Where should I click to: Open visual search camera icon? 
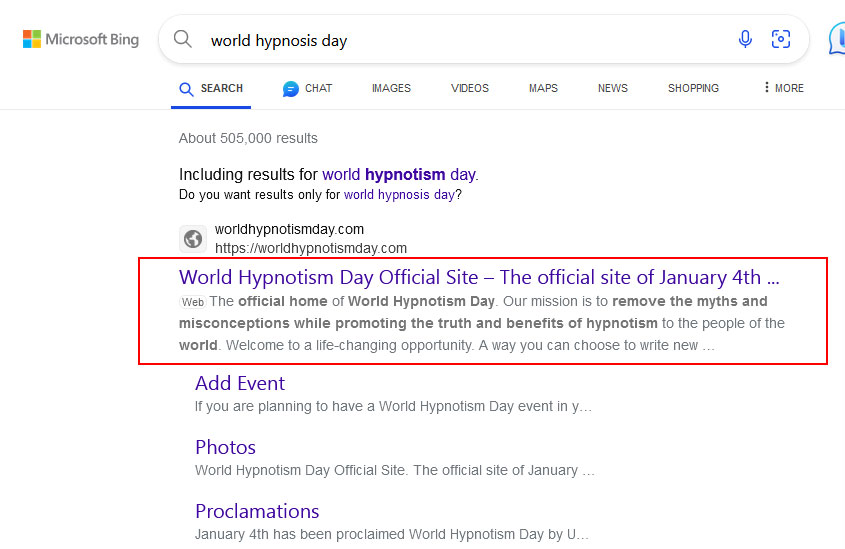click(x=781, y=40)
